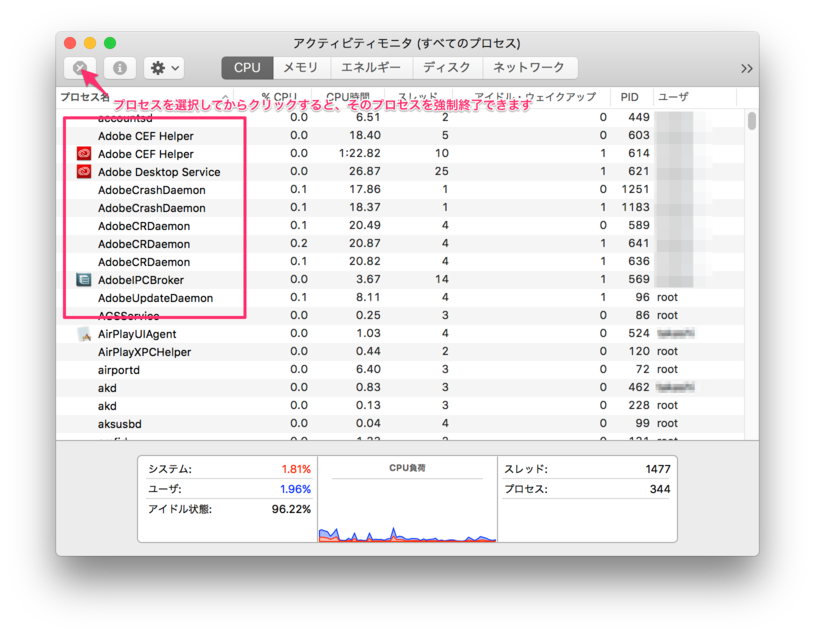Select akd row with PID 462
Viewport: 815px width, 636px height.
click(400, 388)
